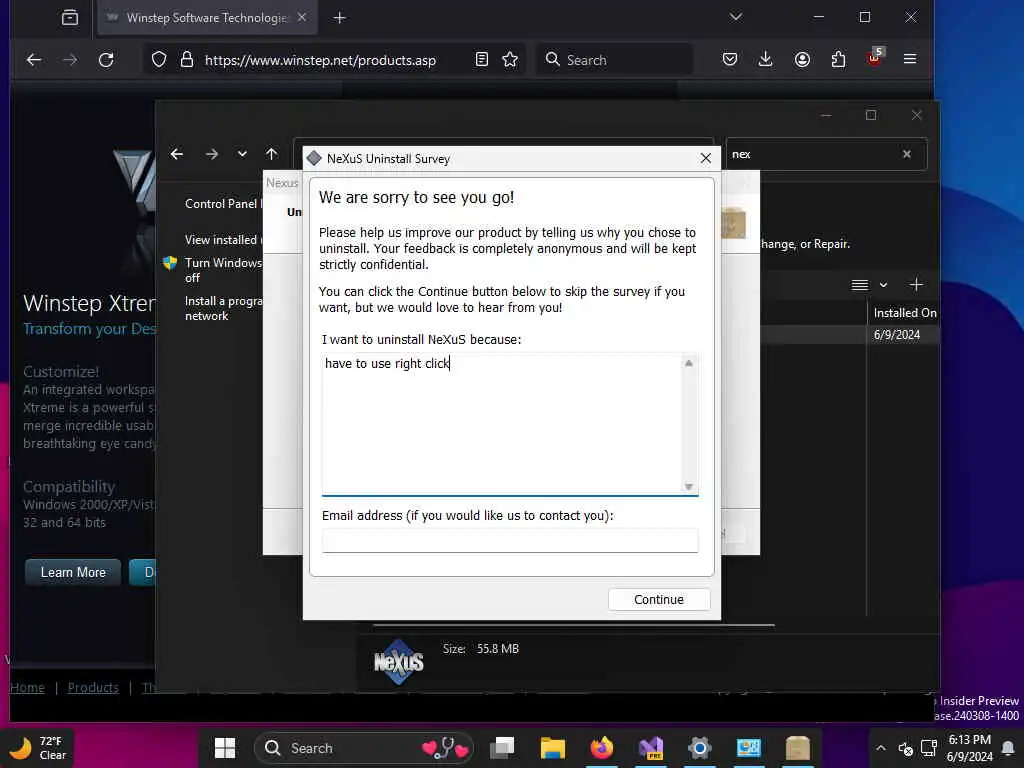Close the Winstep Software Technologies tab

302,17
